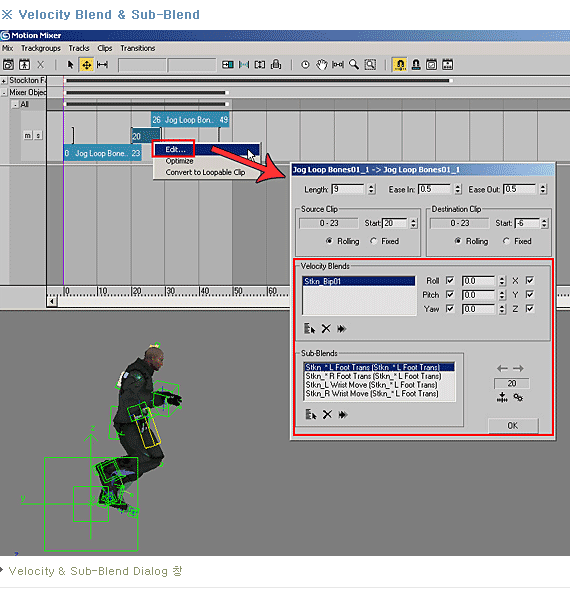Expand the Stockton trackgroup plus box
Viewport: 570px width, 598px height.
coord(4,81)
